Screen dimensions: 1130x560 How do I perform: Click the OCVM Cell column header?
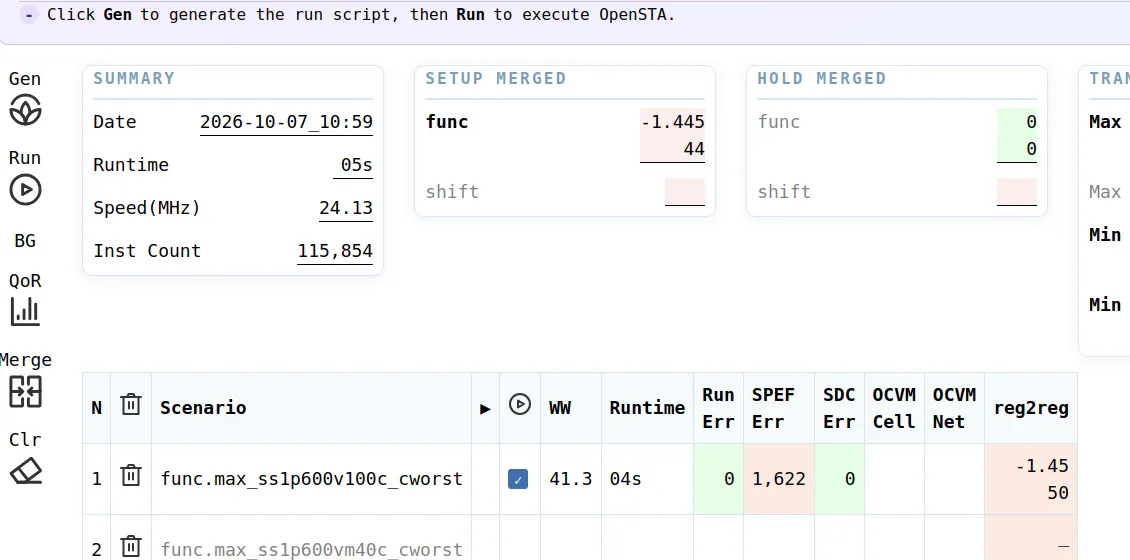pos(894,408)
